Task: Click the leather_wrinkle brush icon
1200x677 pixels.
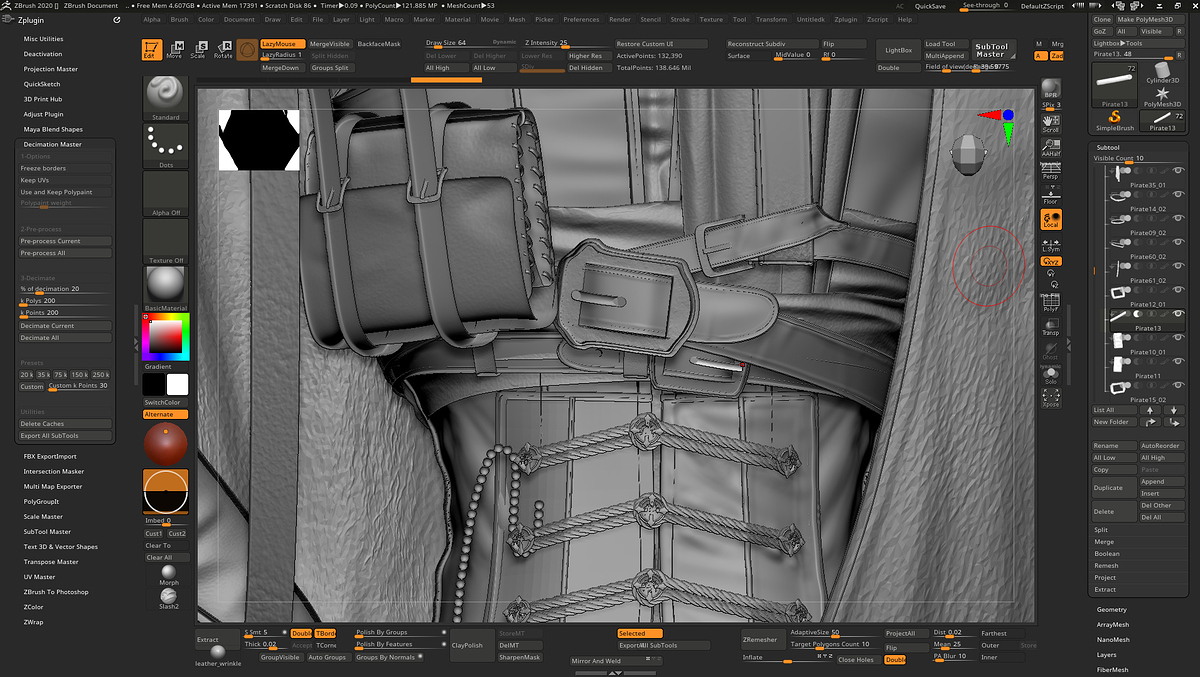Action: [x=218, y=654]
